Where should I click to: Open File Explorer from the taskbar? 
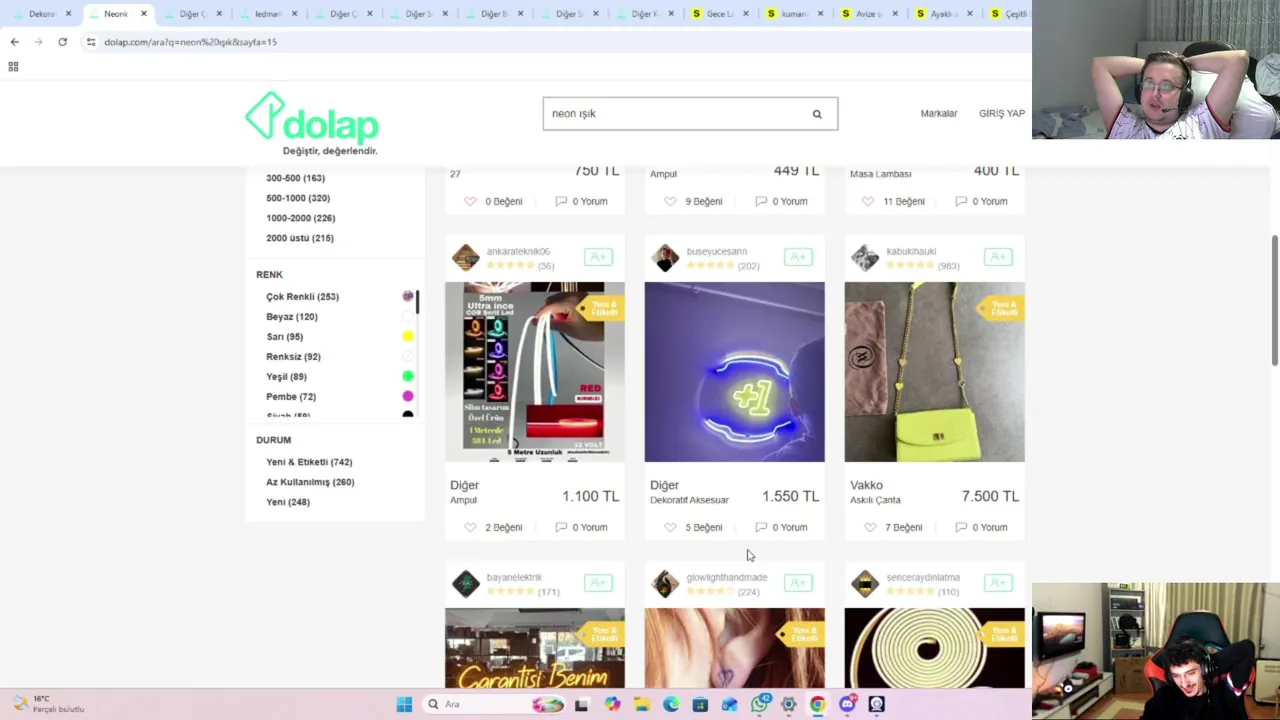(x=641, y=704)
